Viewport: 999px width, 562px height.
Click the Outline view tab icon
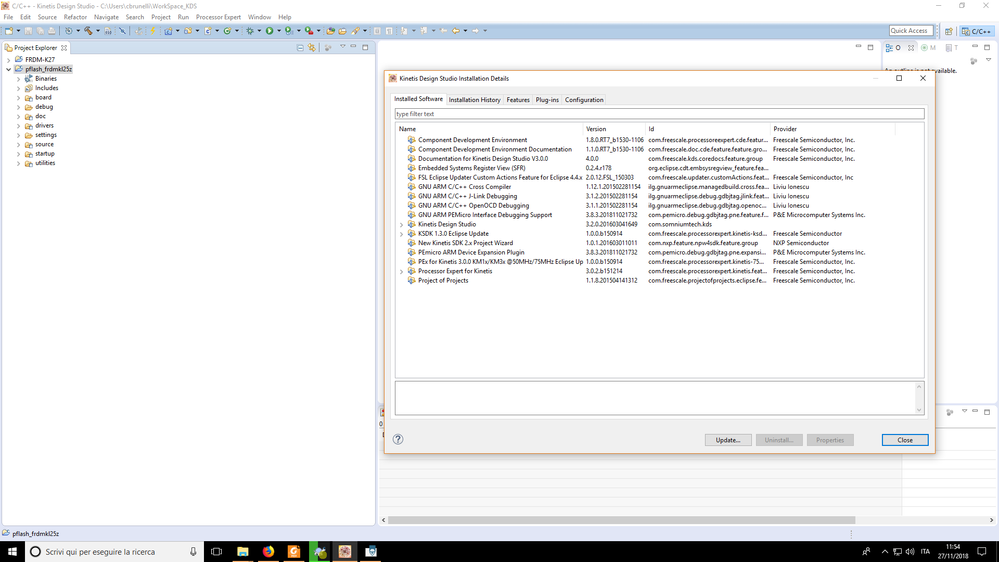889,48
